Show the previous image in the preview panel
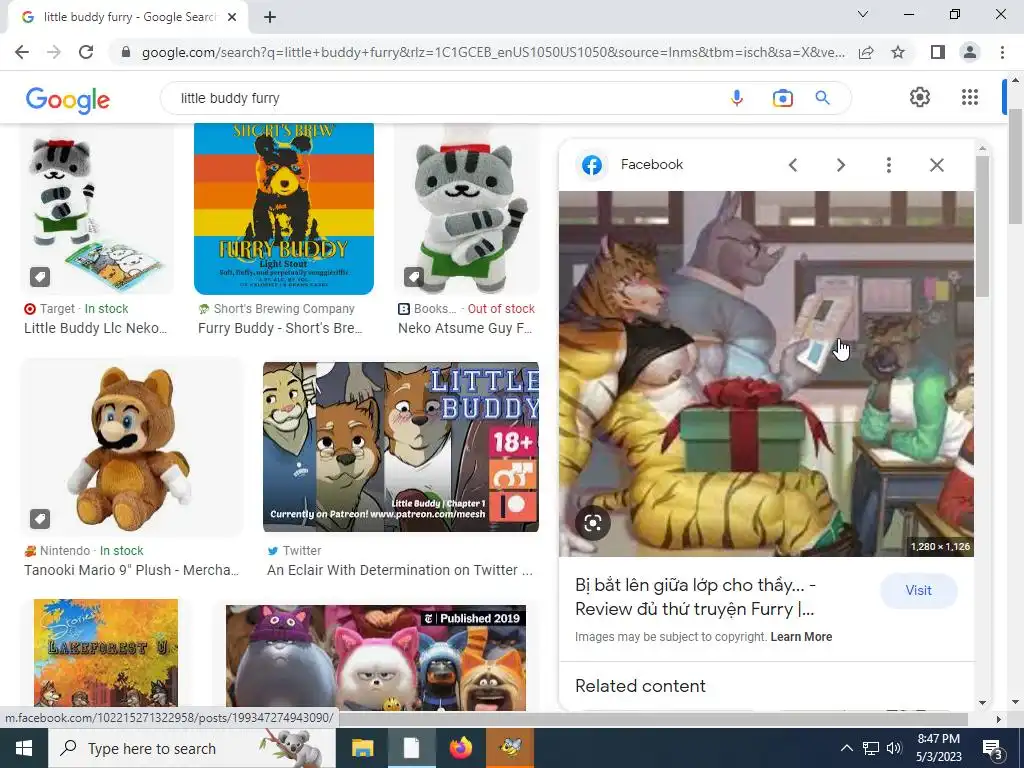 793,165
